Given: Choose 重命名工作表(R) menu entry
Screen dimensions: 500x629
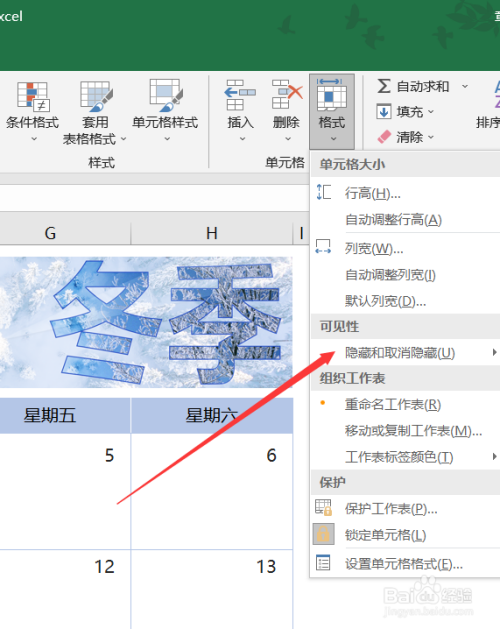Looking at the screenshot, I should 405,404.
